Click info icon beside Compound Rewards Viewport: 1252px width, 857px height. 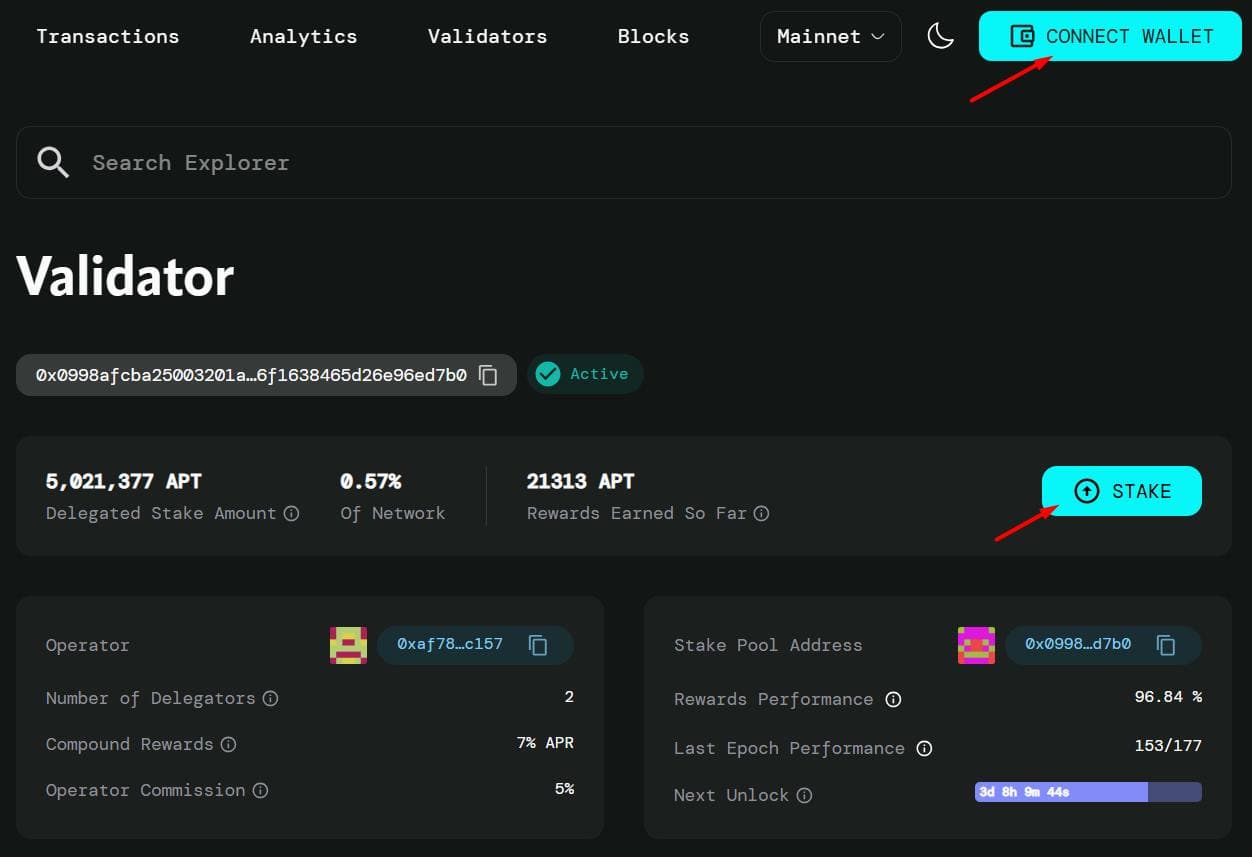point(228,744)
